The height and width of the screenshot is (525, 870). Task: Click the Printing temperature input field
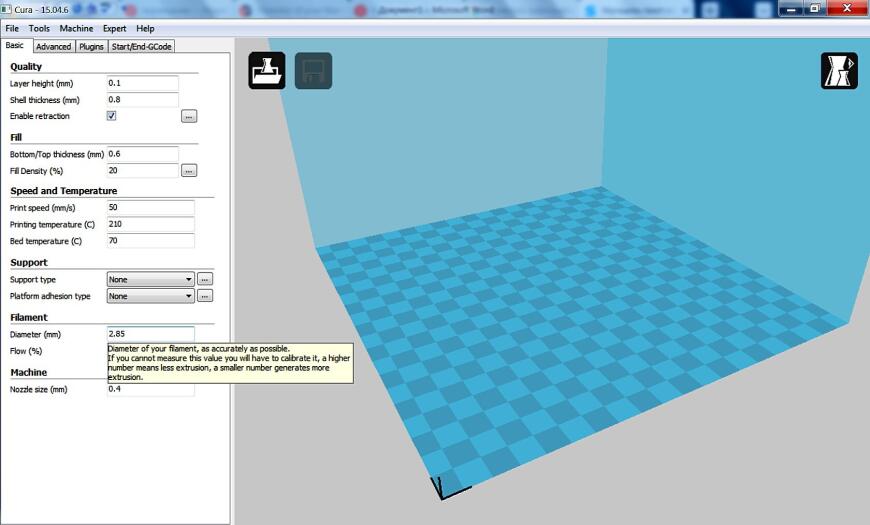[150, 224]
